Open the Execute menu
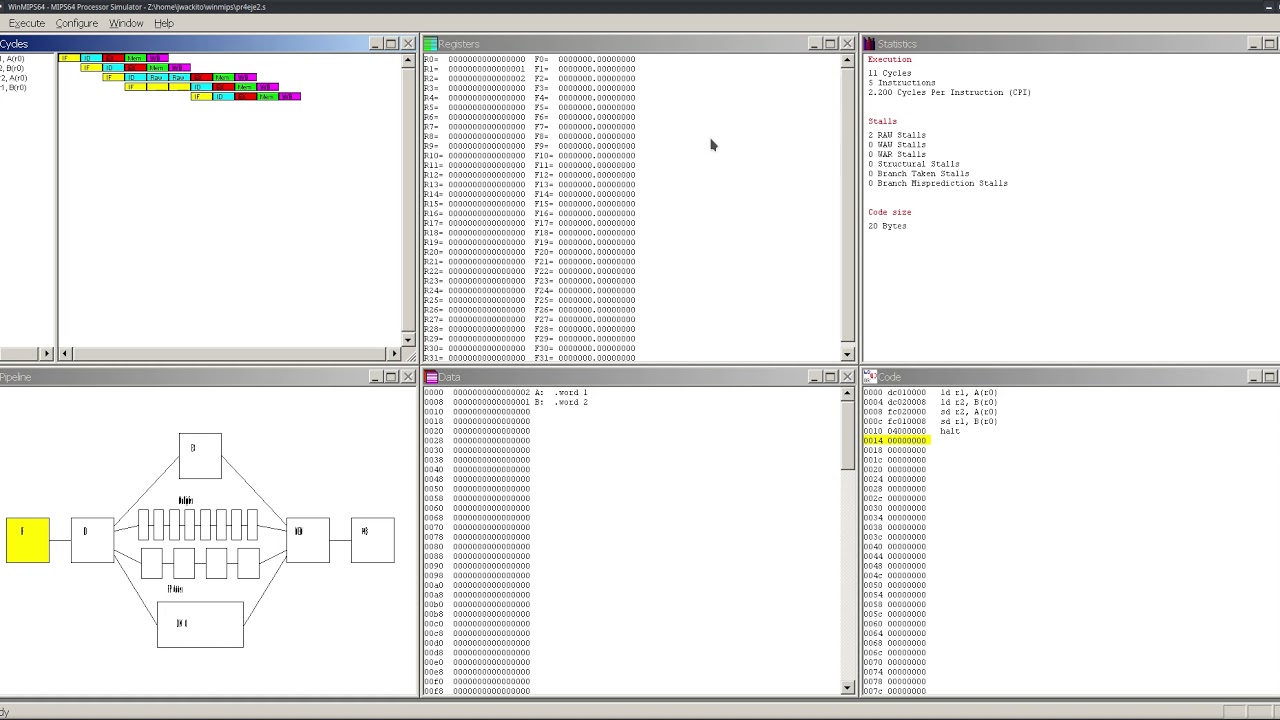 pos(27,23)
